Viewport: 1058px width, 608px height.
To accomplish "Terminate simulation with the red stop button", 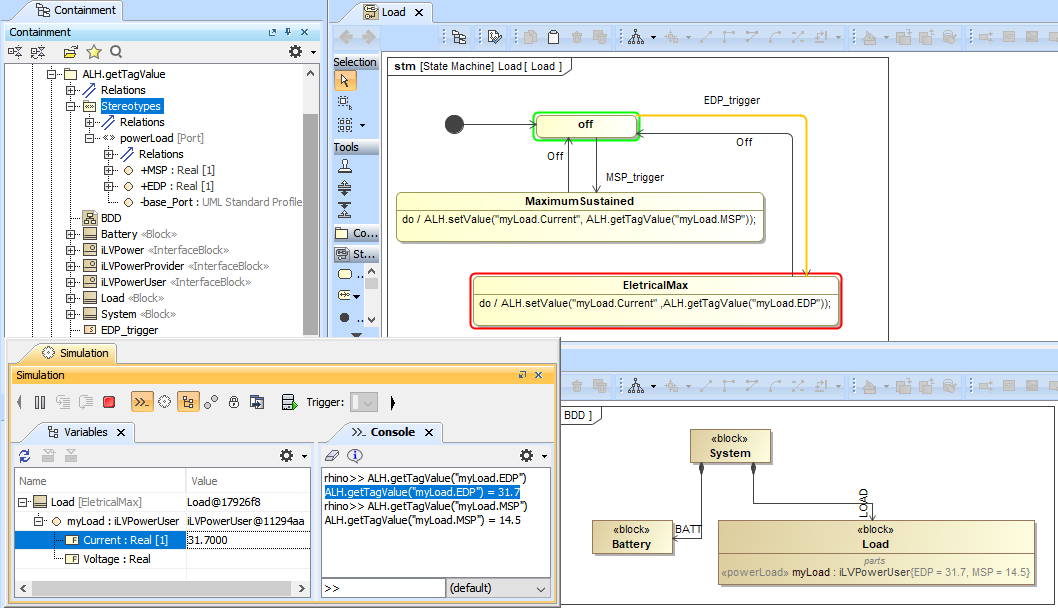I will click(109, 402).
